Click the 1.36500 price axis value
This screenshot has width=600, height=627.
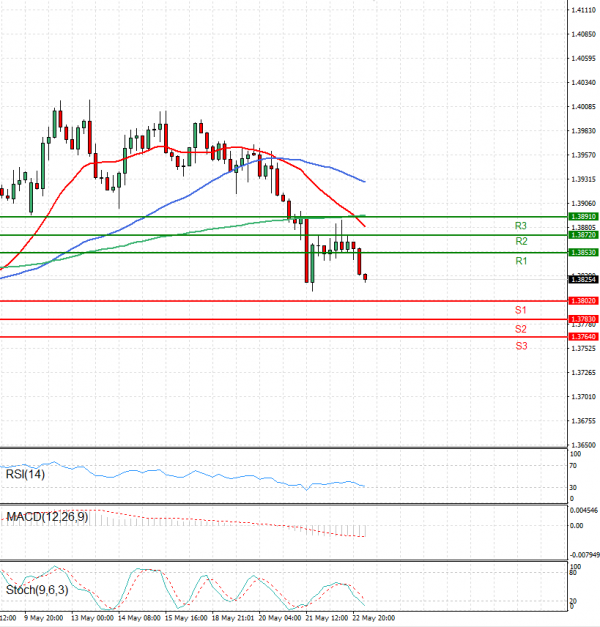(584, 445)
